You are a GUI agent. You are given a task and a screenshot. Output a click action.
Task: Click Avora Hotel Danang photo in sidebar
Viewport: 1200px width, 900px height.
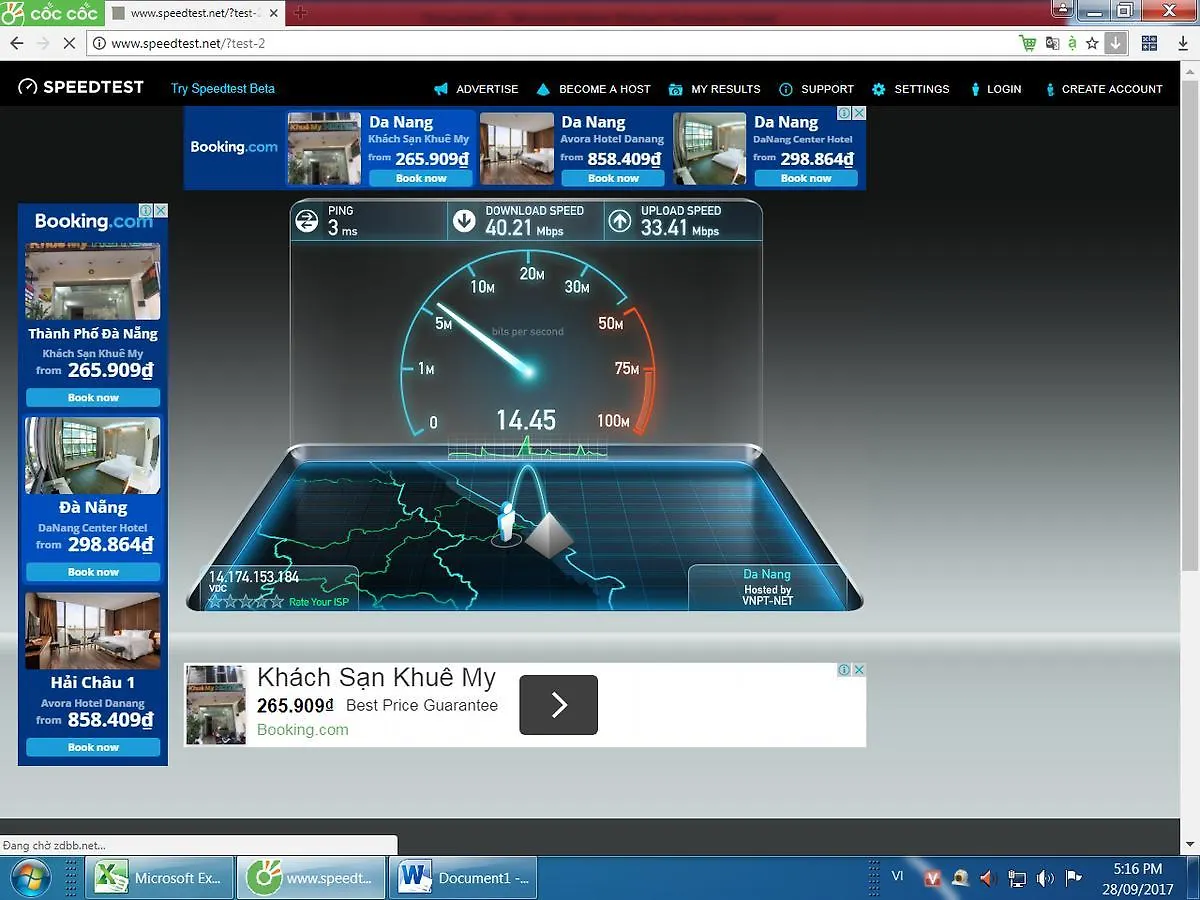point(92,630)
